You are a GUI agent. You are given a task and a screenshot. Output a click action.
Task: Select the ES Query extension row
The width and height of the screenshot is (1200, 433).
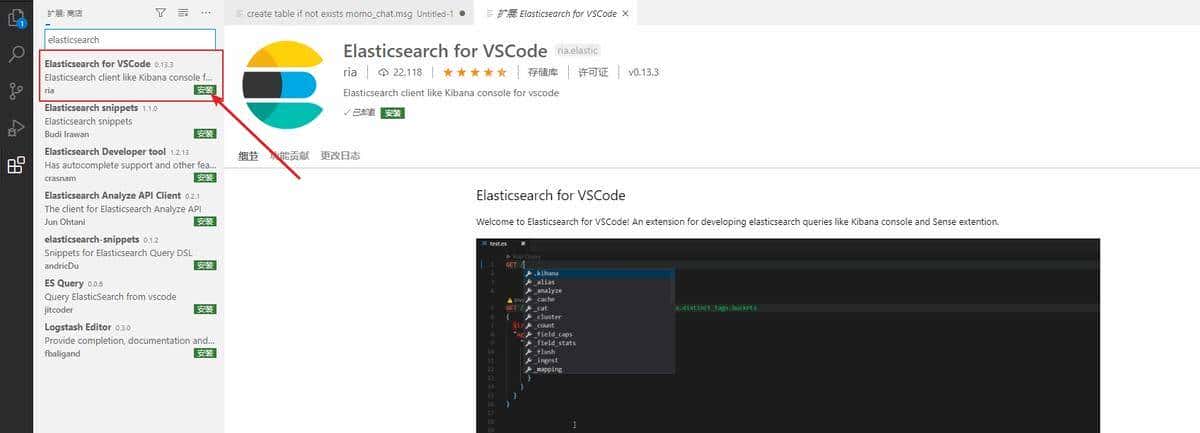point(130,296)
